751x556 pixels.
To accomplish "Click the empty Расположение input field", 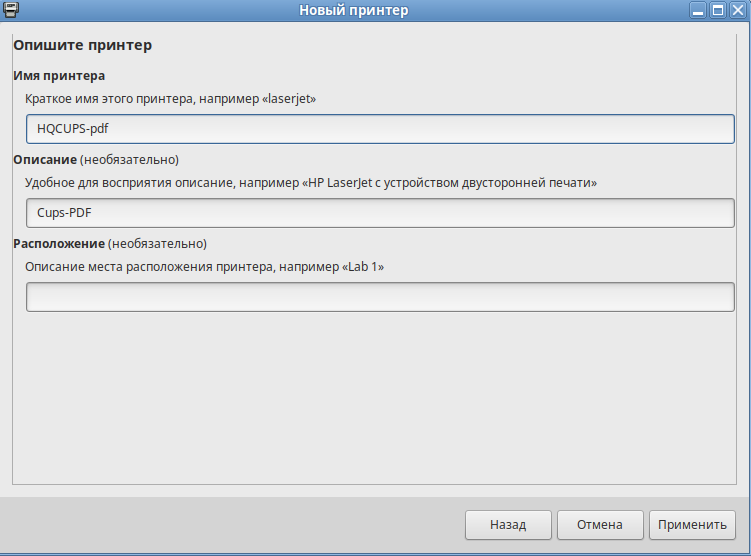I will pos(380,297).
